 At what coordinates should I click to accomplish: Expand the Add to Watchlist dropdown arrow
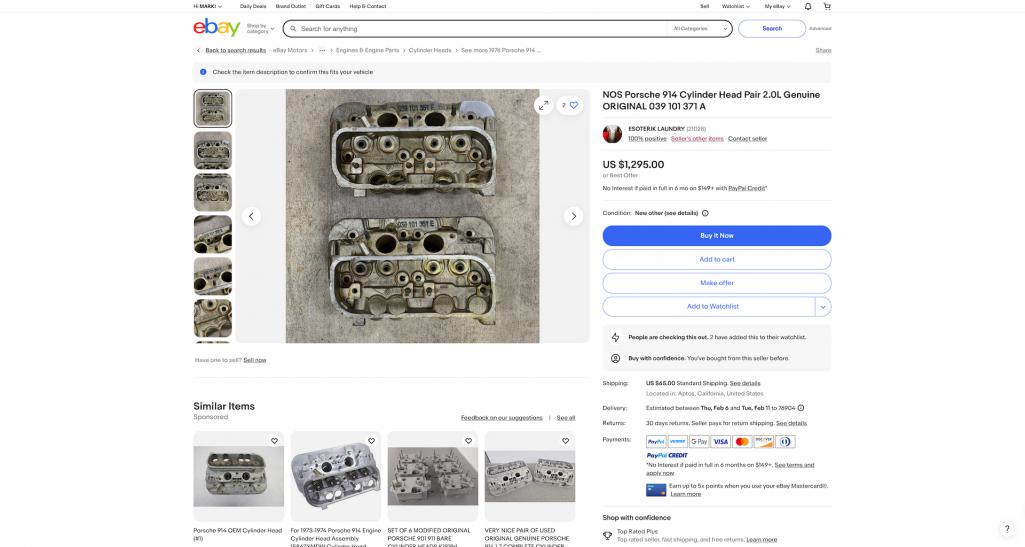pyautogui.click(x=823, y=307)
